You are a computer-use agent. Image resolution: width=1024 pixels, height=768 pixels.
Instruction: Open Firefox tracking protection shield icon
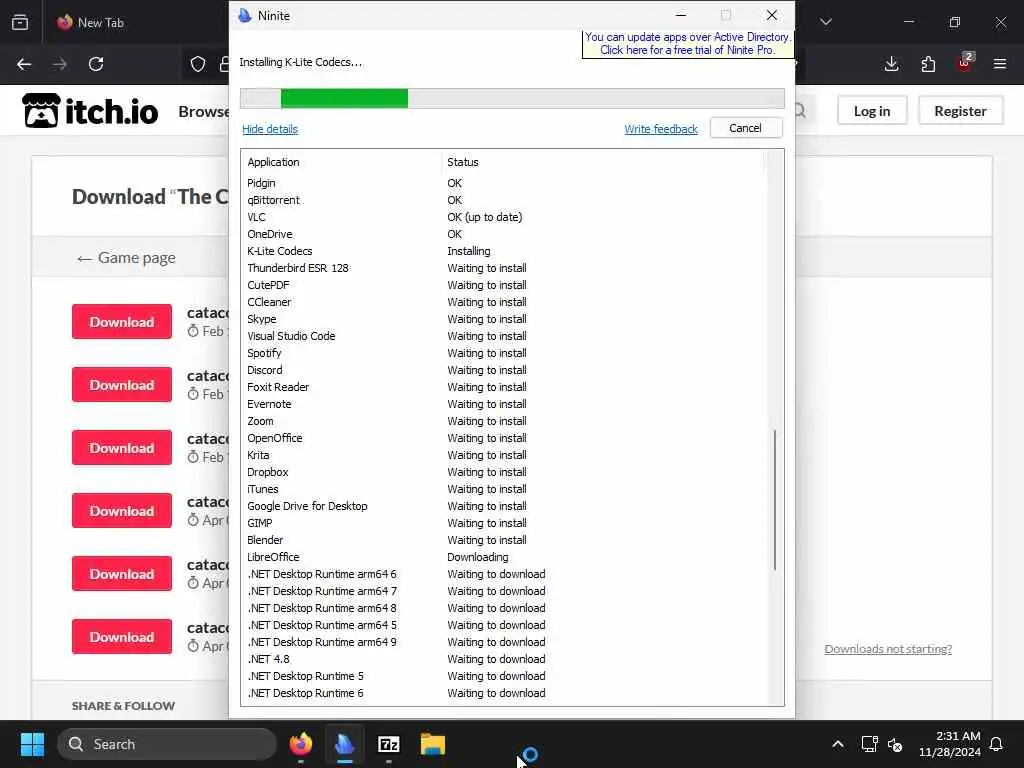click(198, 64)
